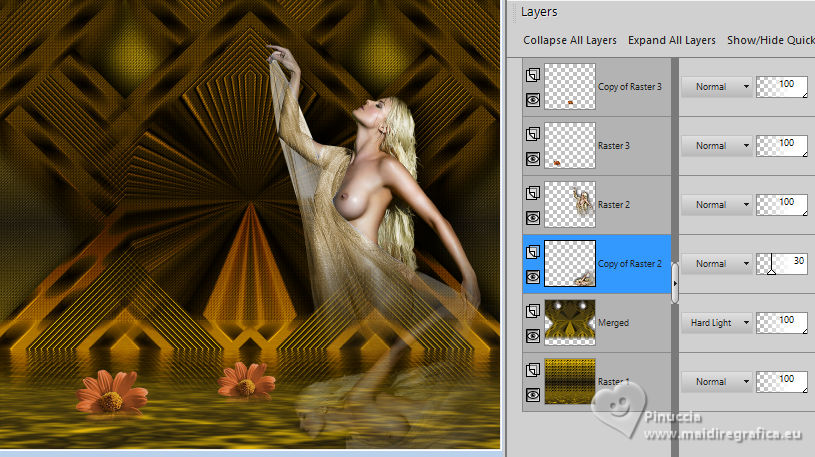815x457 pixels.
Task: Click the Merged layer name
Action: 613,323
